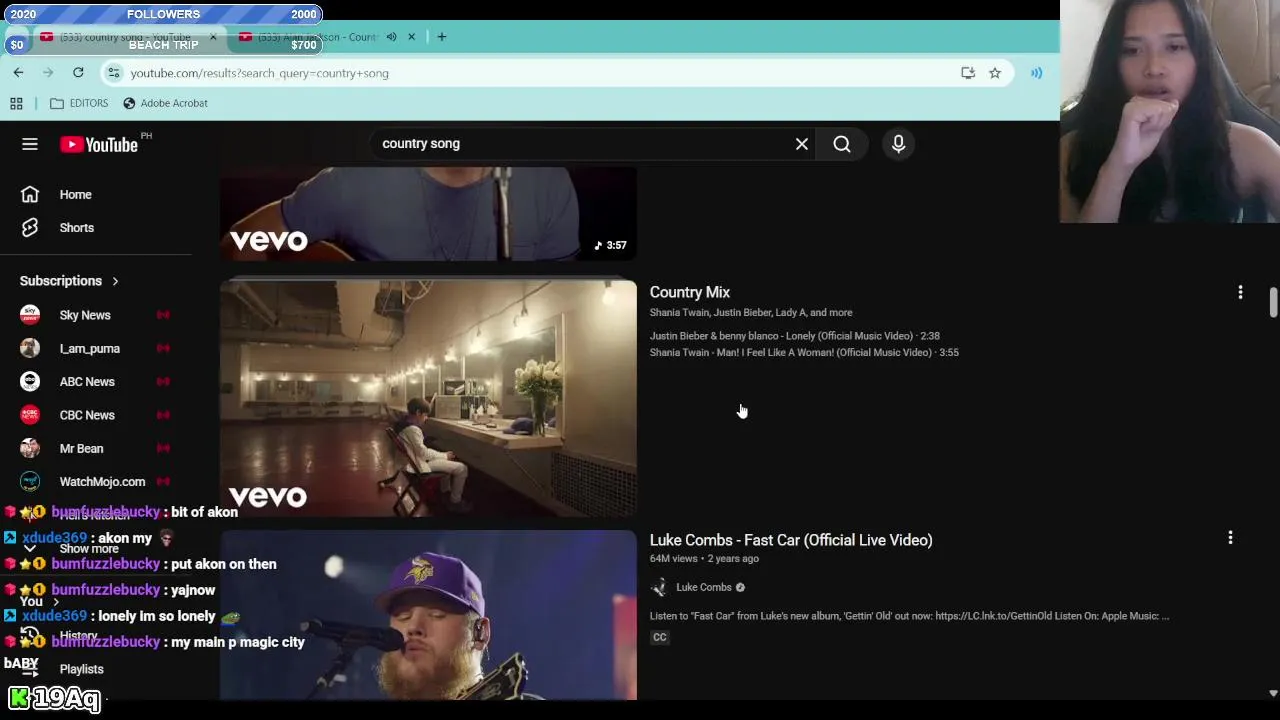Bookmark this page with star icon
This screenshot has height=720, width=1280.
click(x=995, y=73)
